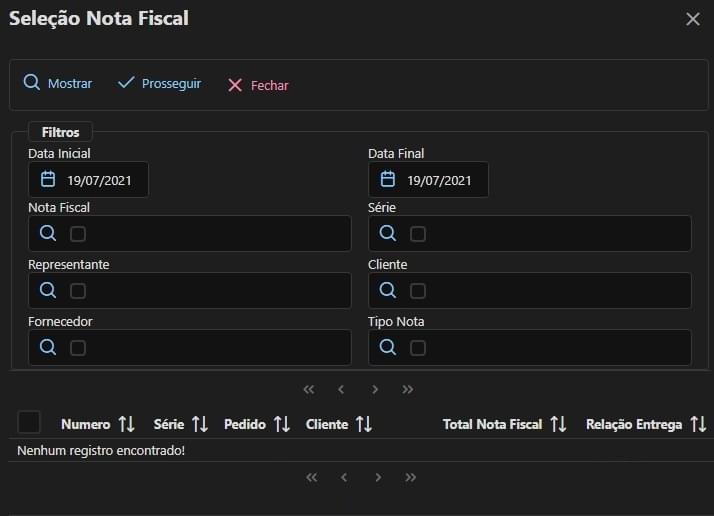The height and width of the screenshot is (516, 714).
Task: Click the search icon in Nota Fiscal field
Action: [47, 234]
